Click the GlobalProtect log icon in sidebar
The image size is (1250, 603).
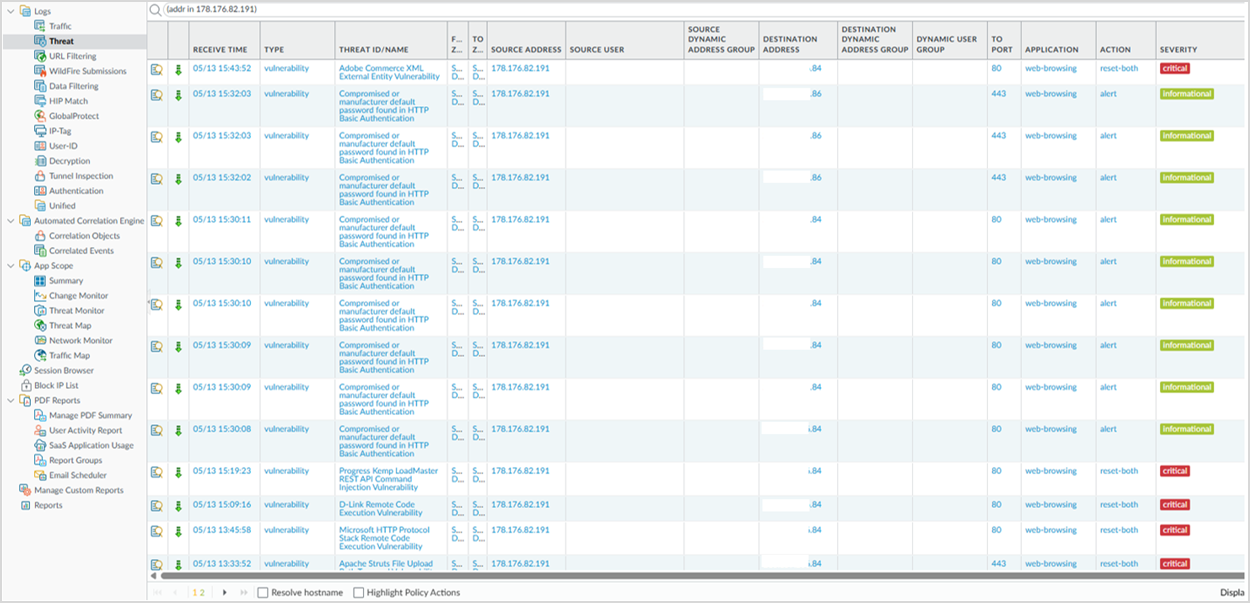pyautogui.click(x=40, y=116)
